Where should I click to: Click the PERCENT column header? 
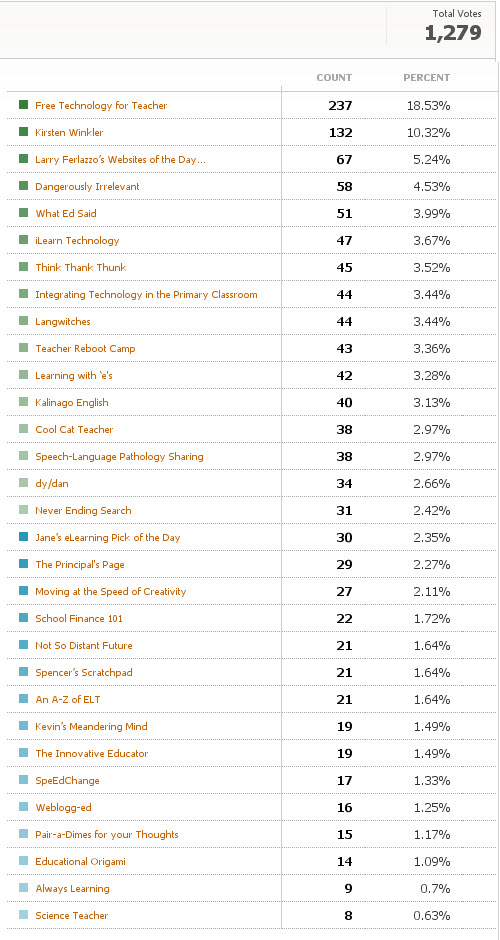426,78
